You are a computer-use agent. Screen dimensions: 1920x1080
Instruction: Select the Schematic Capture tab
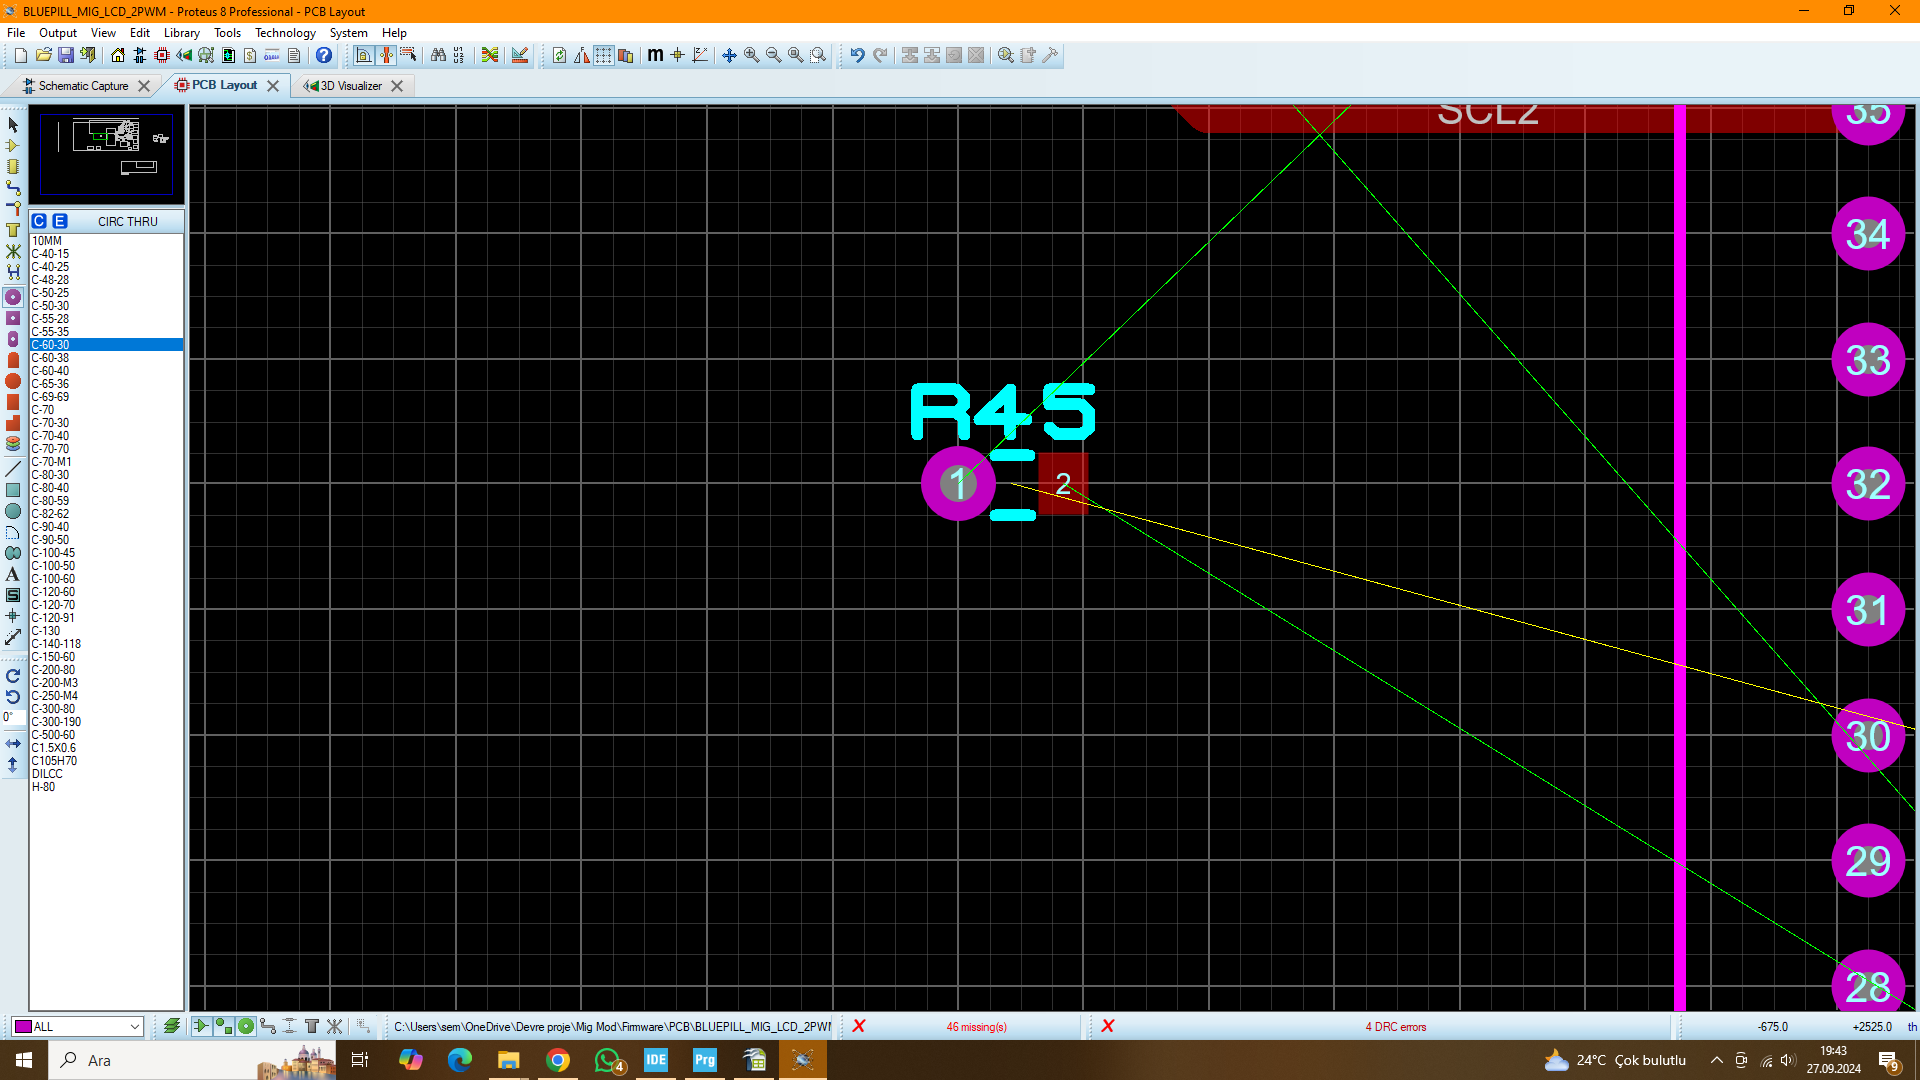pyautogui.click(x=82, y=84)
